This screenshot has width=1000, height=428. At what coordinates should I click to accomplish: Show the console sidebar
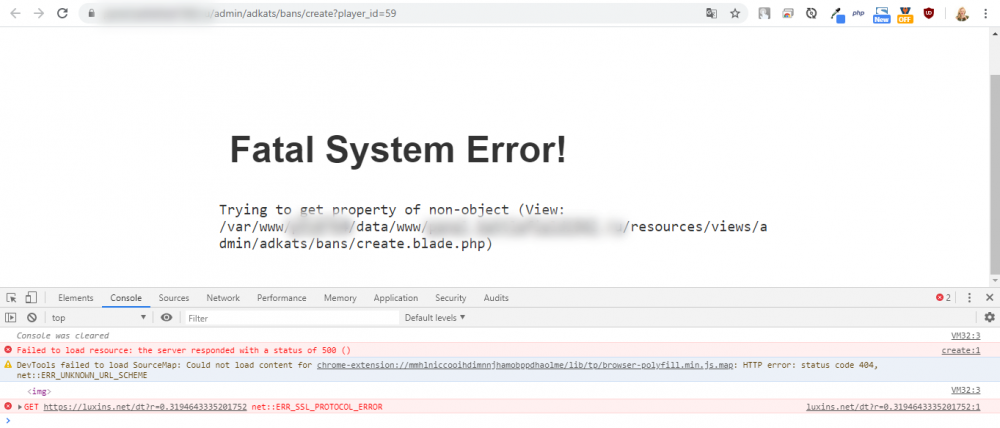pos(11,317)
